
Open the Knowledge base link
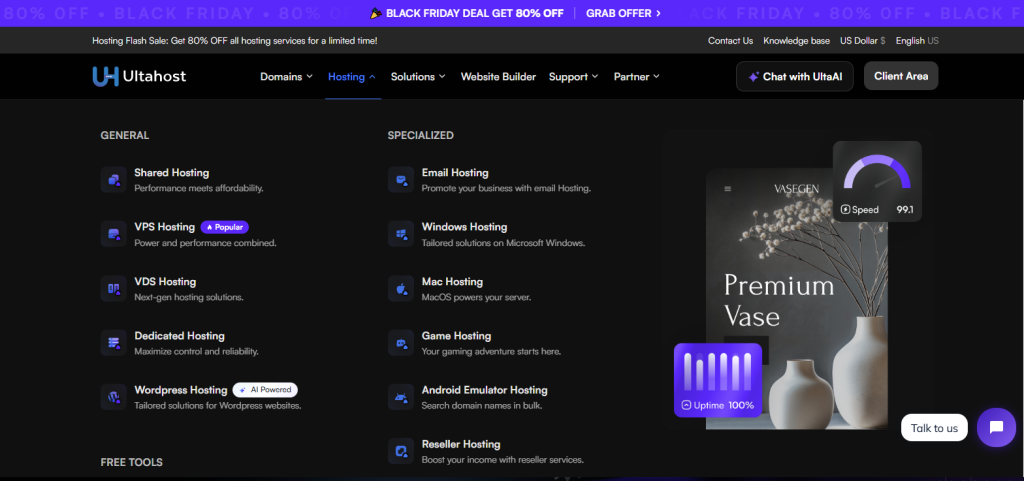click(x=797, y=40)
